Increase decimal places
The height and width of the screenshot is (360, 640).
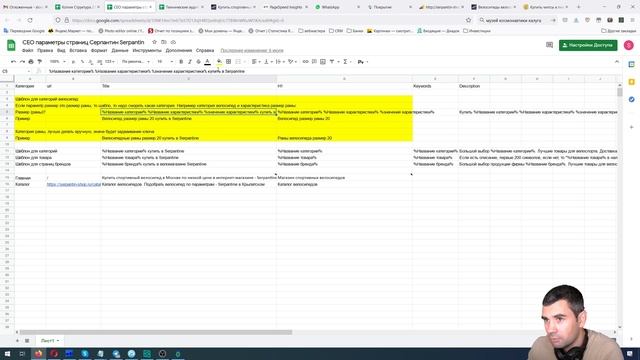pyautogui.click(x=99, y=62)
